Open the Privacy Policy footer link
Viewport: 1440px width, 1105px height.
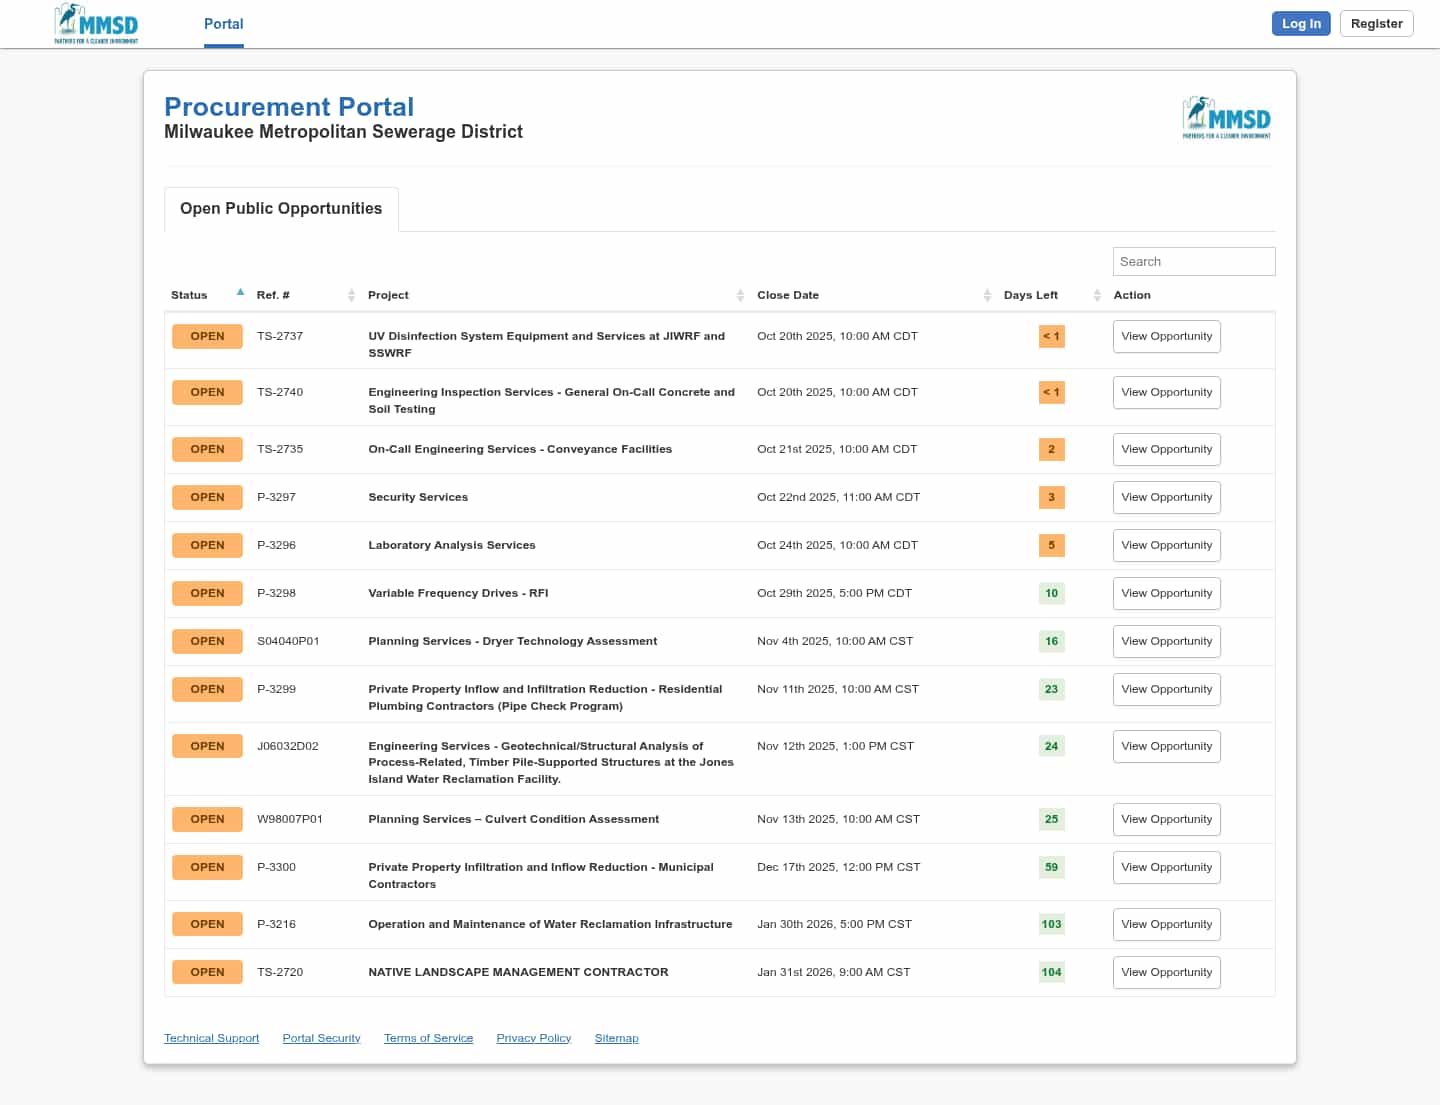[x=533, y=1038]
